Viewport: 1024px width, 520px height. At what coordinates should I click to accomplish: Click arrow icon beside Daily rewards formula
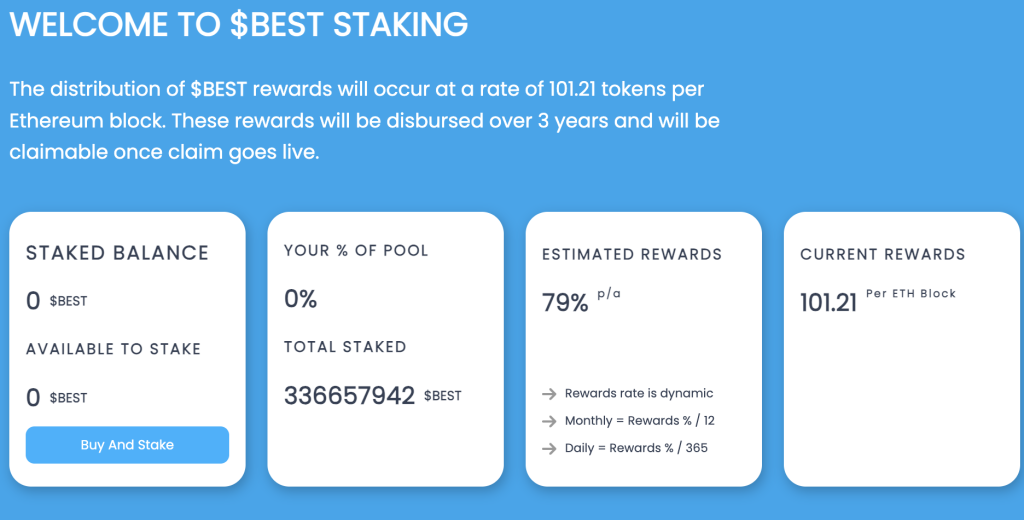click(548, 448)
